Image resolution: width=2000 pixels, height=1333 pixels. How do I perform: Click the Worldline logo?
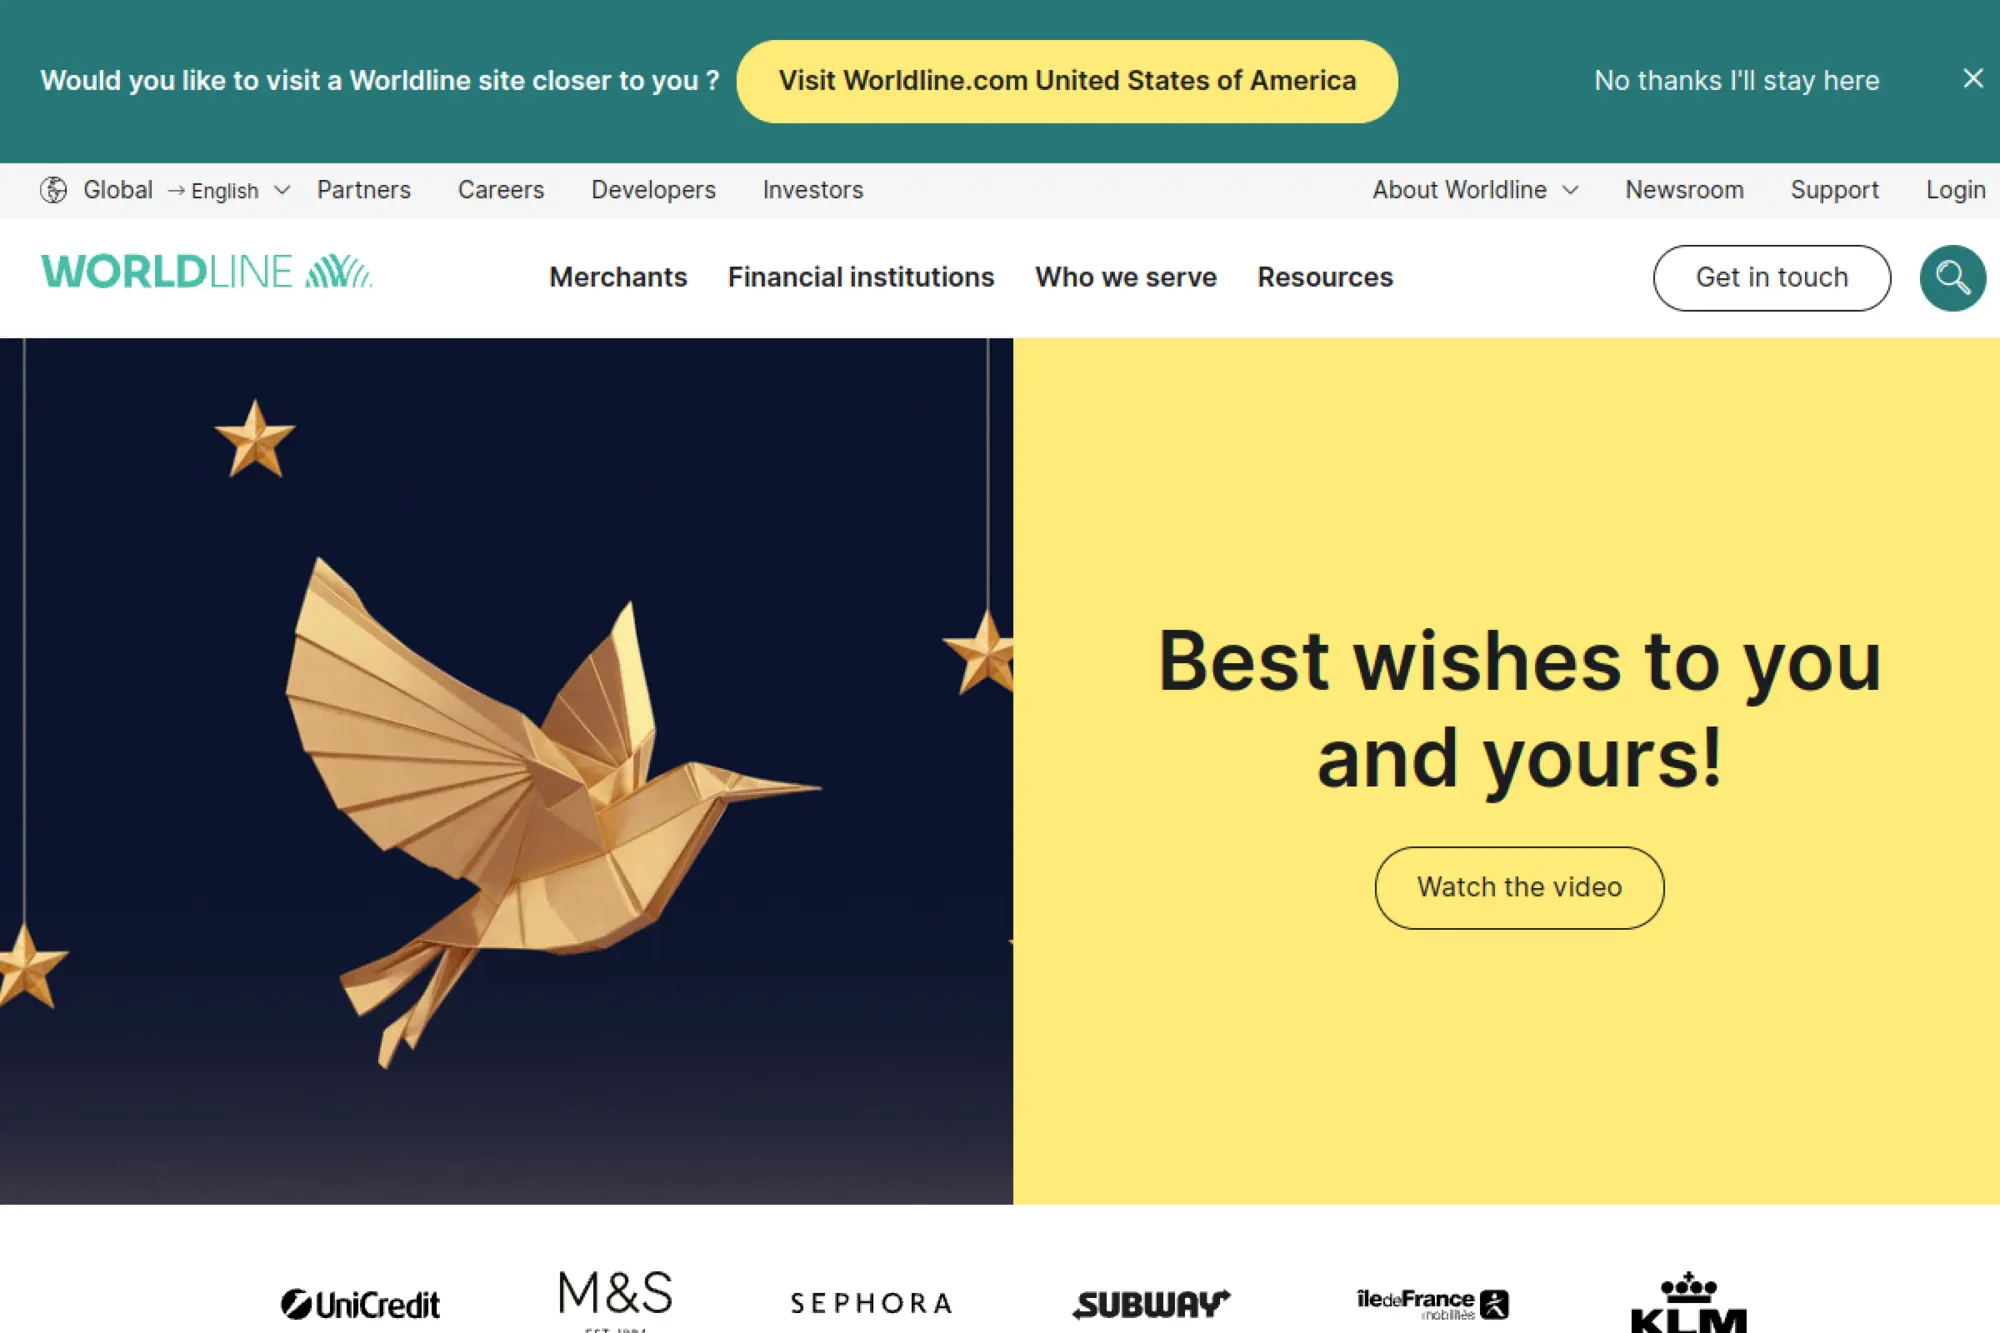point(207,272)
